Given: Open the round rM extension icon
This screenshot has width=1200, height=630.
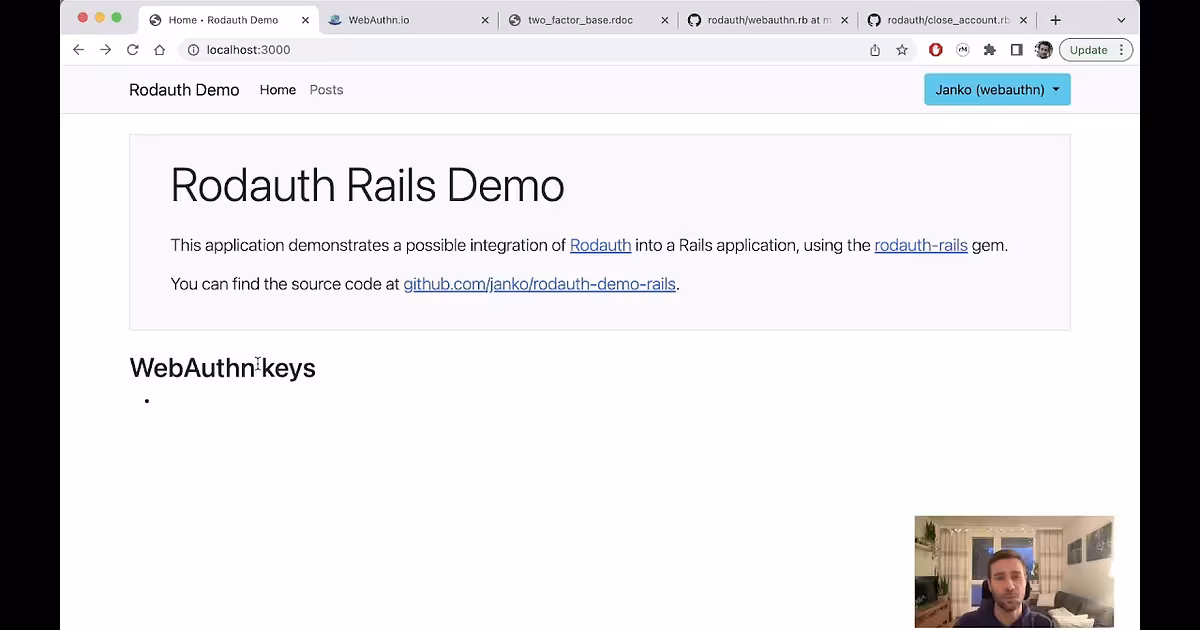Looking at the screenshot, I should pos(963,50).
